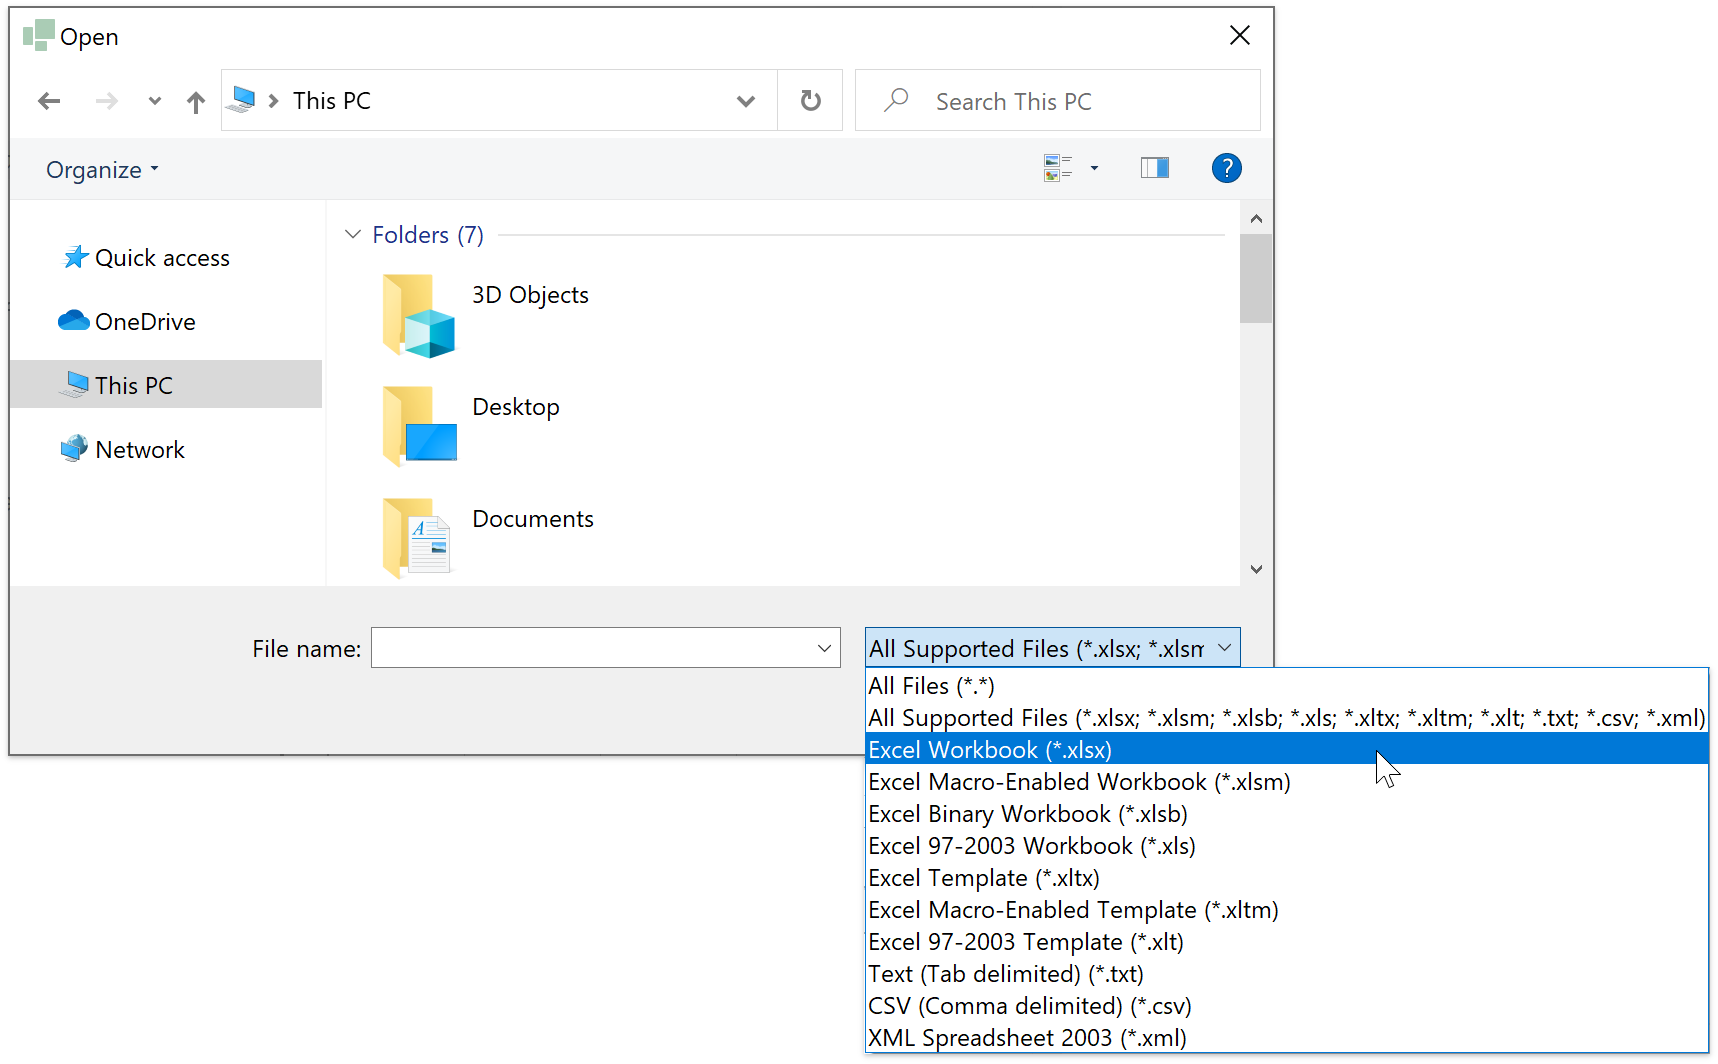Open the Help question mark icon

coord(1226,168)
